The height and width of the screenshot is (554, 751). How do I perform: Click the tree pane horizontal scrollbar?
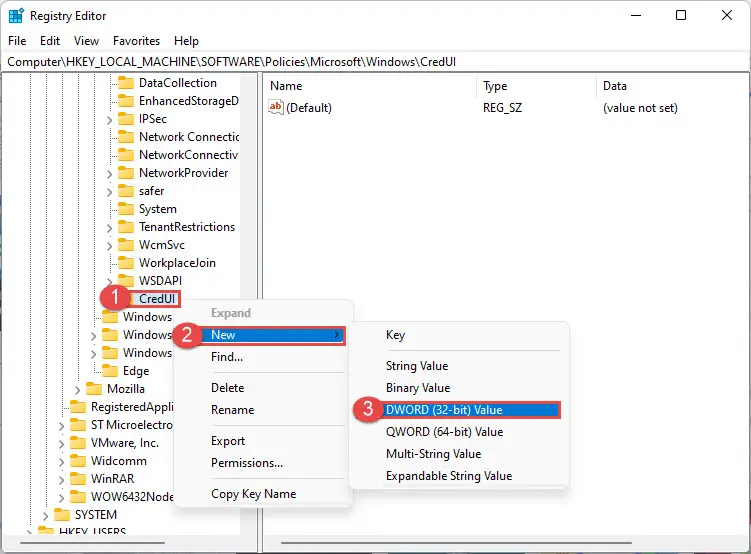pos(92,543)
